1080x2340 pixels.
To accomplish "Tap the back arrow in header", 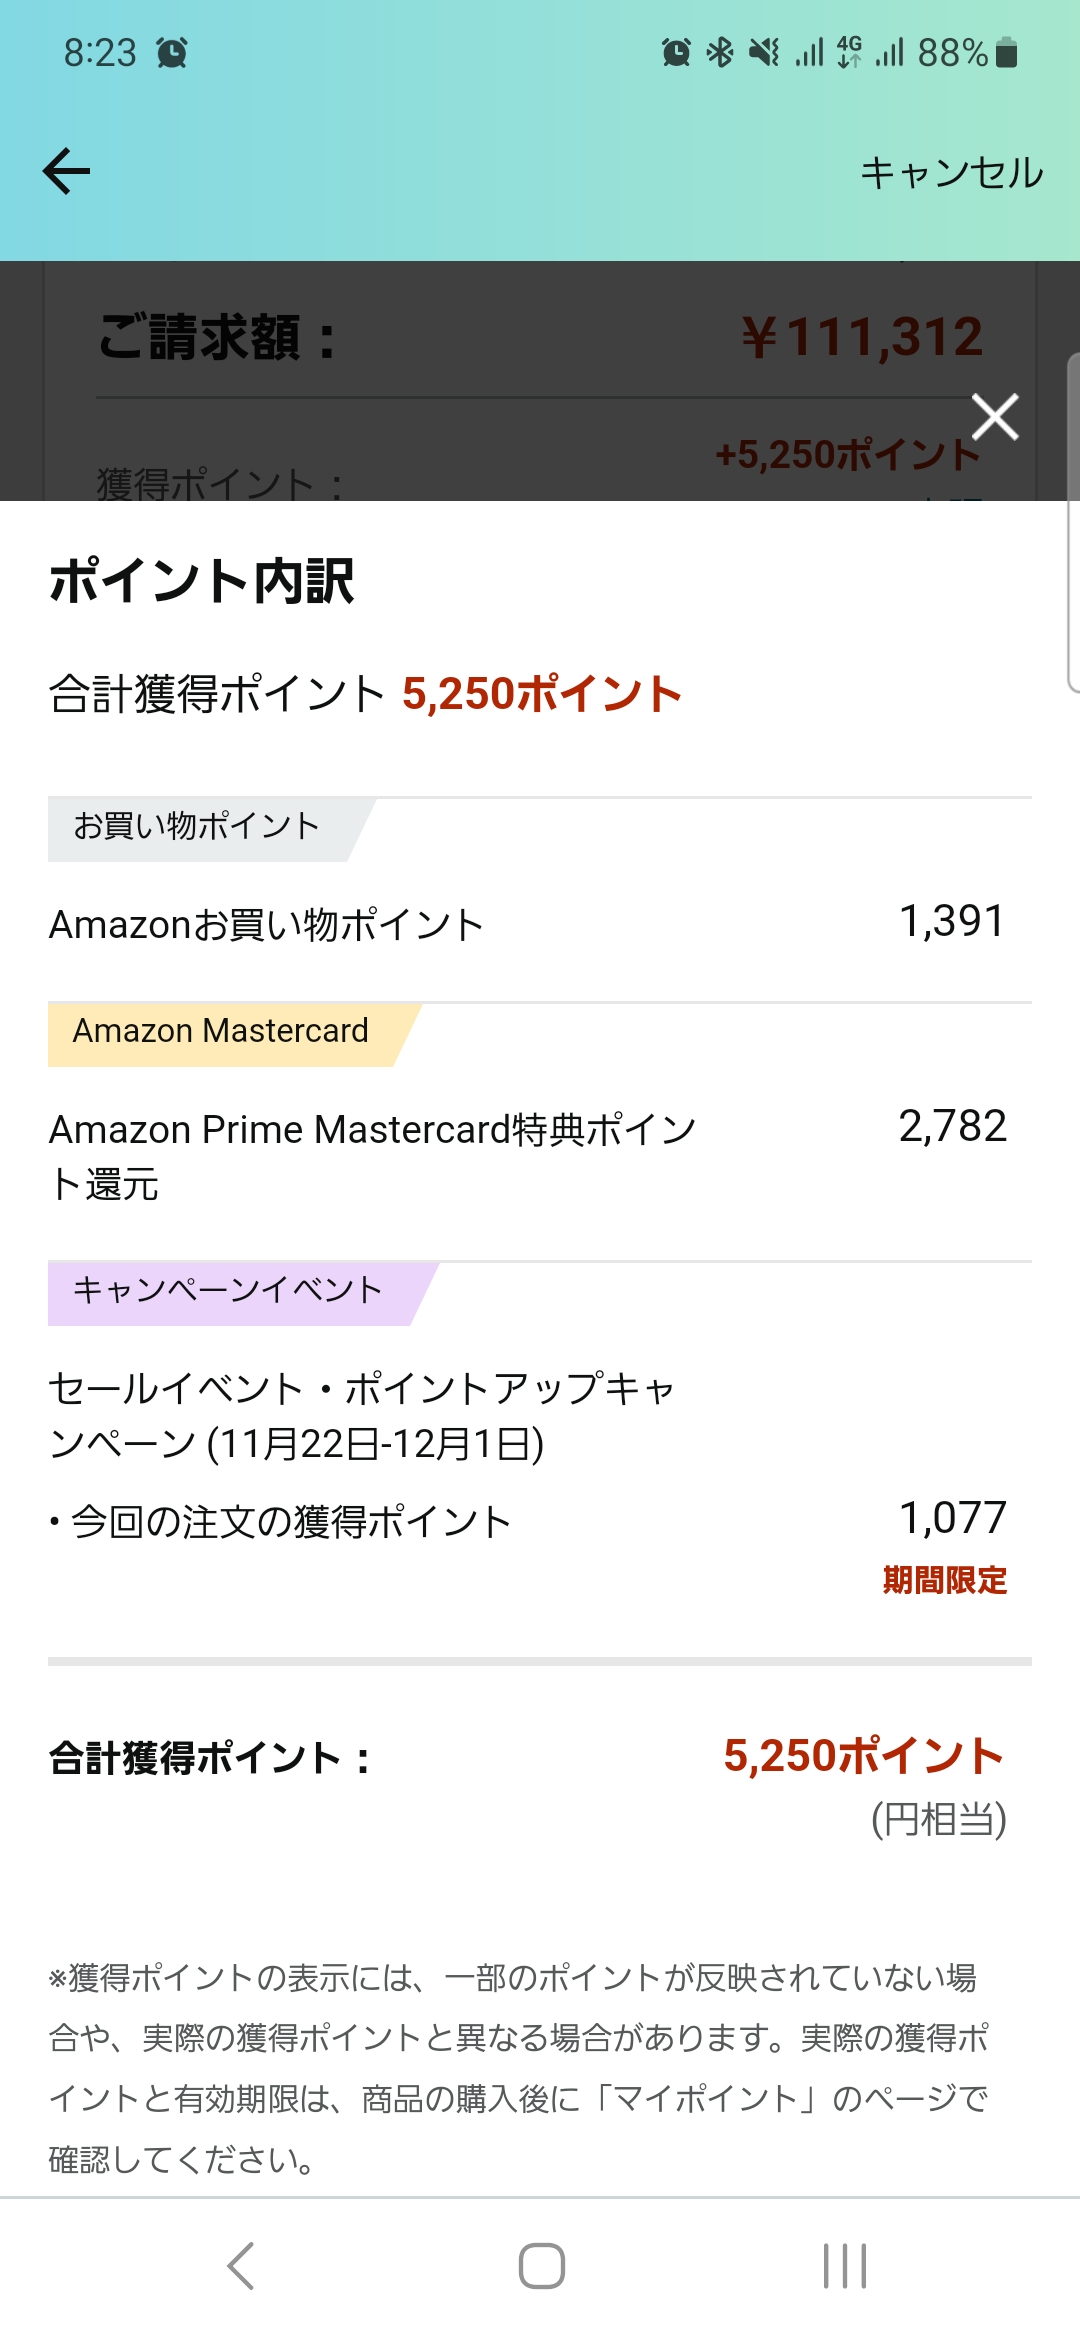I will [67, 171].
